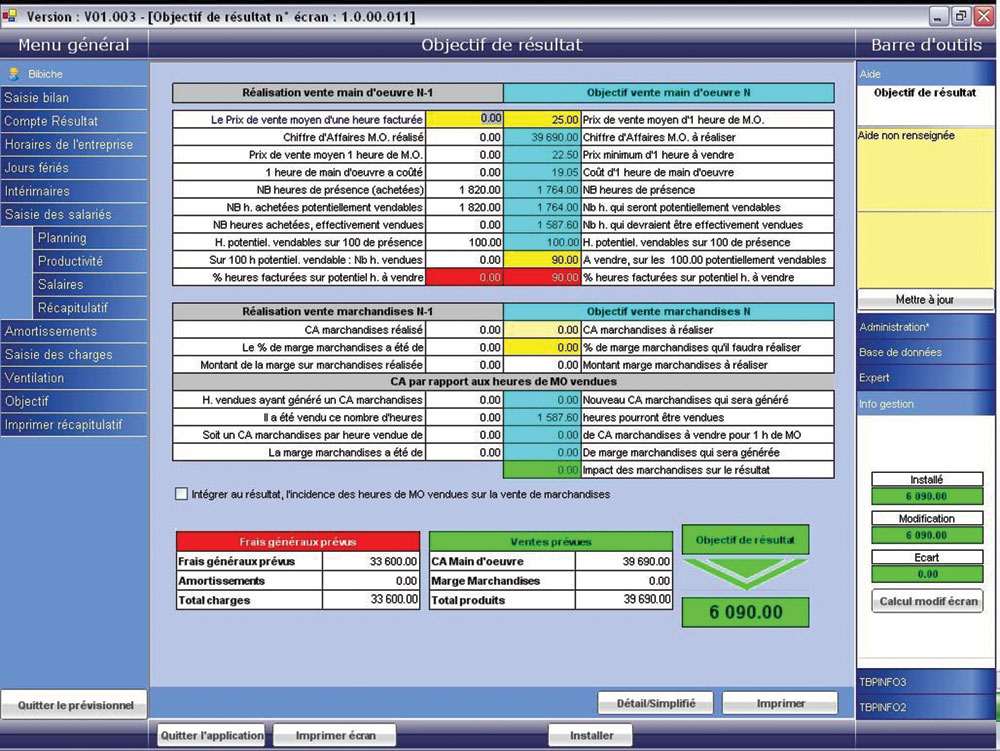Edit yellow price field showing 25.00

tap(541, 118)
